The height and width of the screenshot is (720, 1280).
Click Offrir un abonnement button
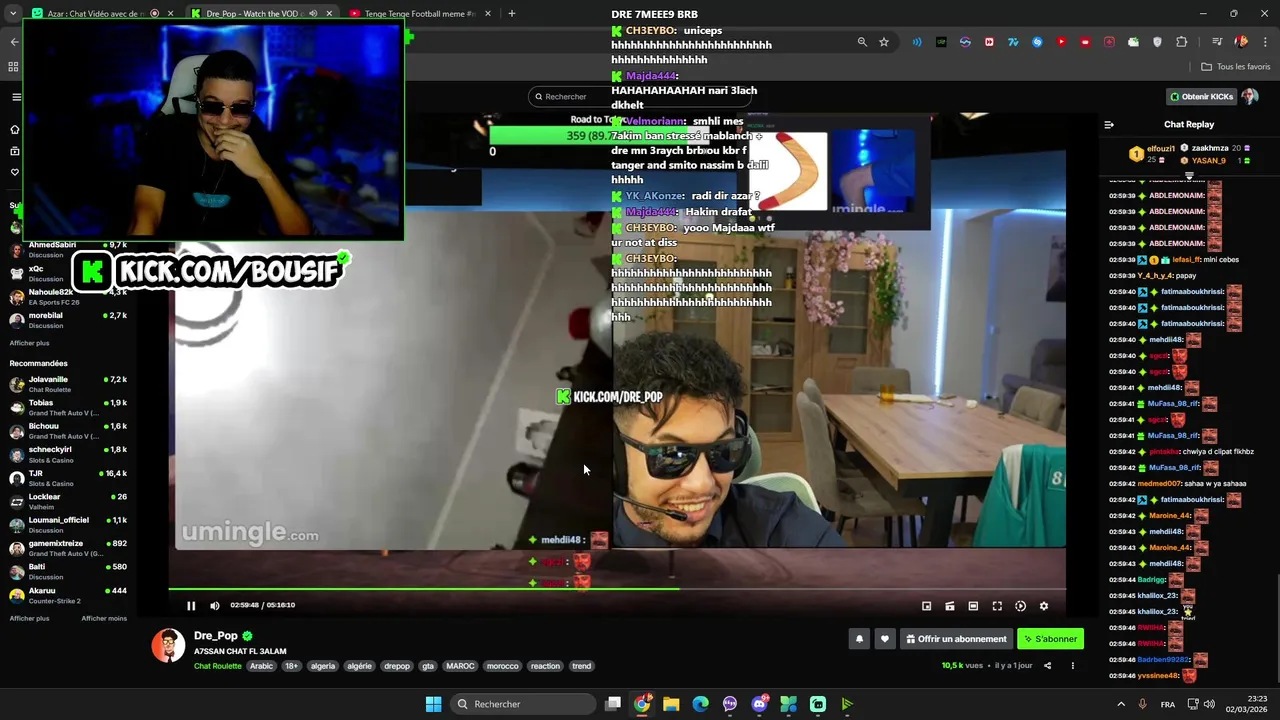coord(956,639)
